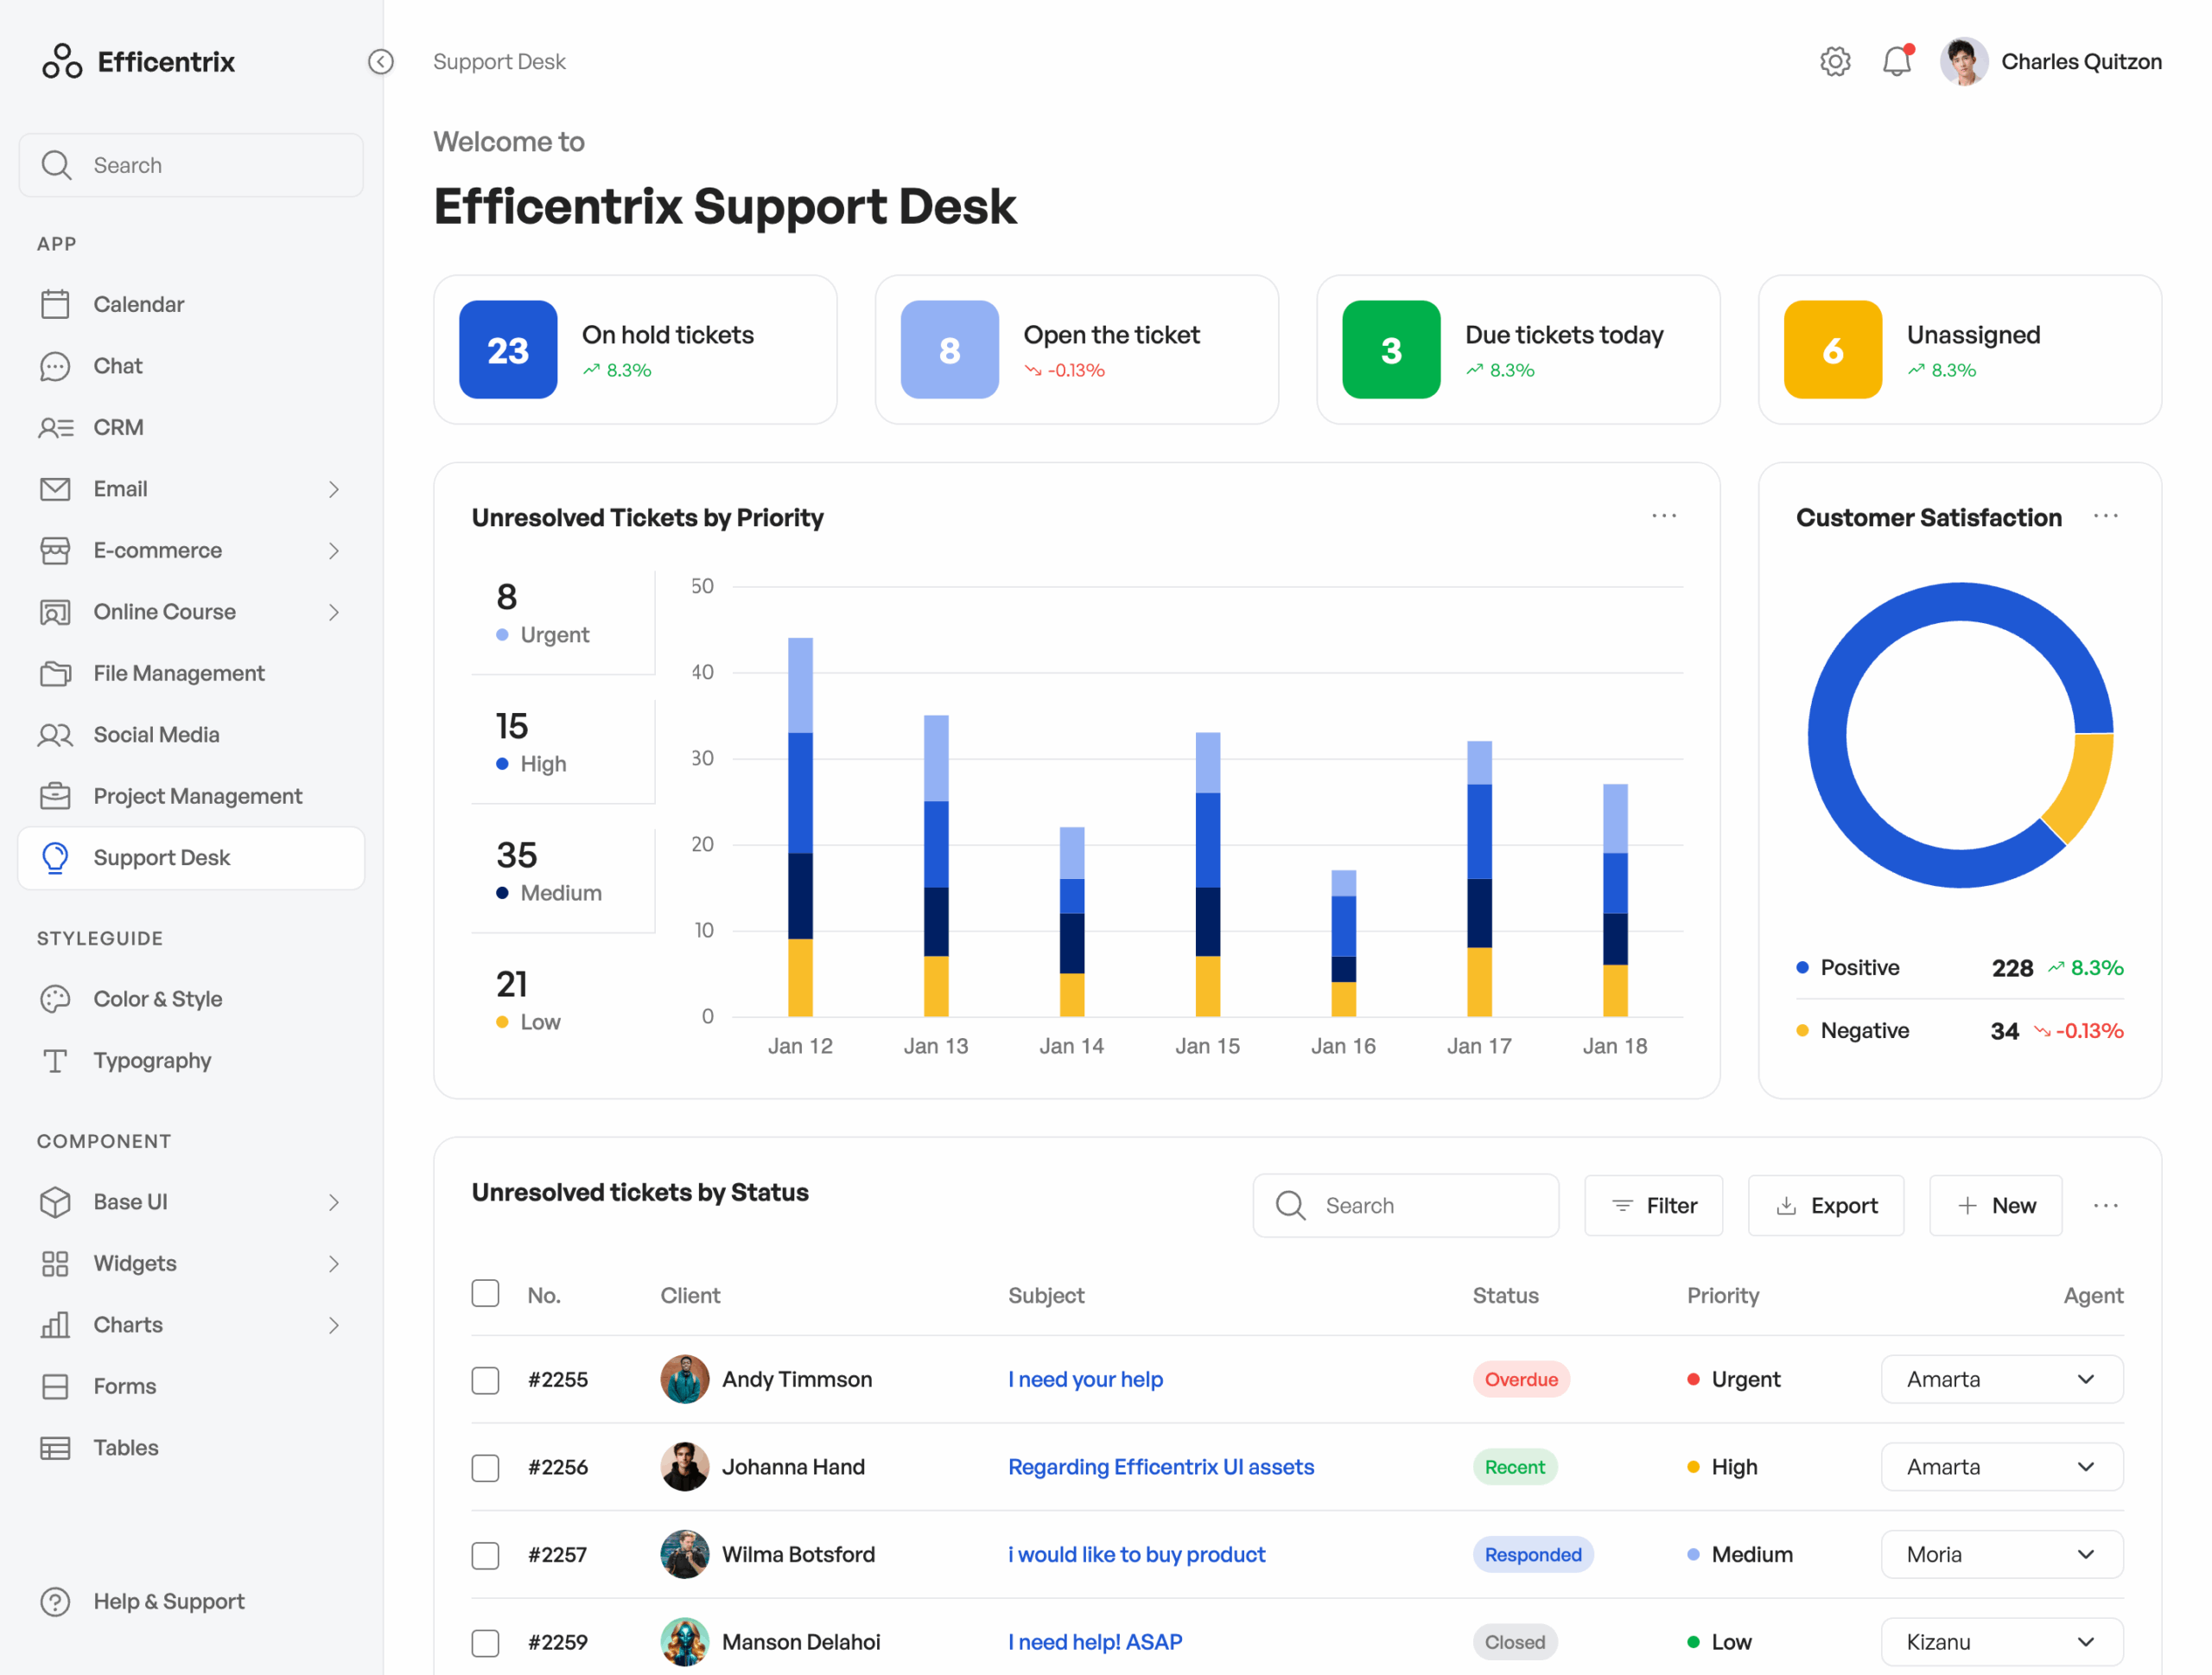Open Customer Satisfaction more options menu
The width and height of the screenshot is (2212, 1675).
point(2105,517)
